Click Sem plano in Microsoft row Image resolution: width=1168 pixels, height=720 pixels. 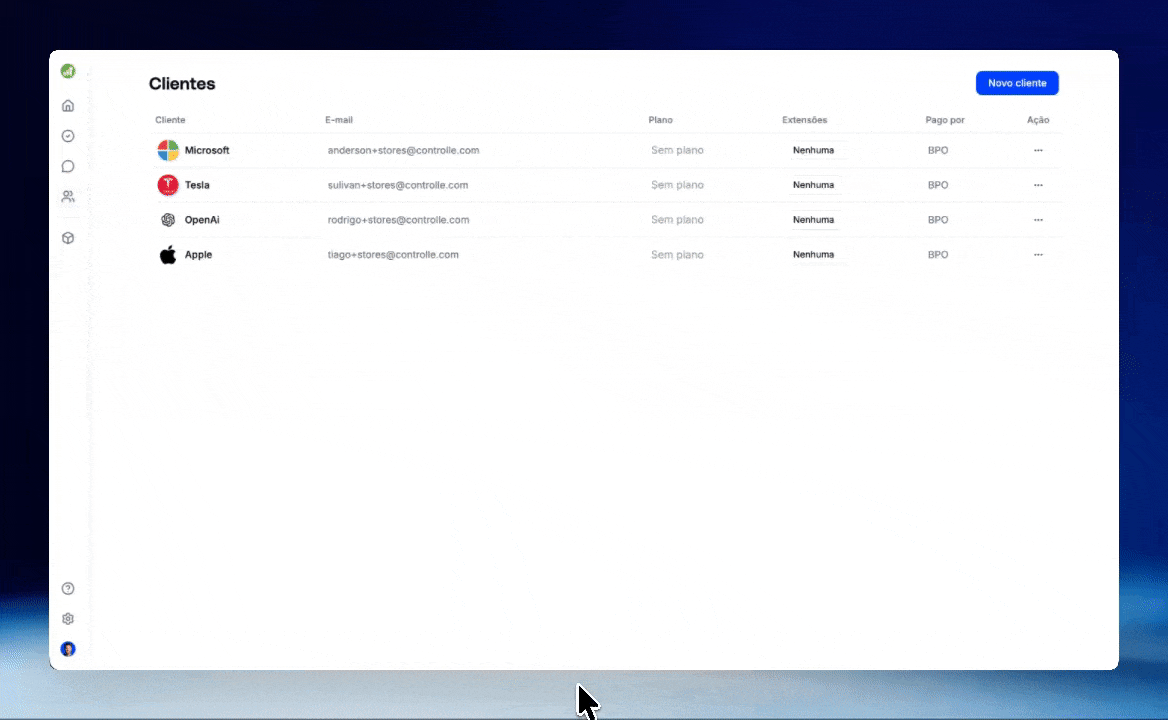(x=677, y=150)
